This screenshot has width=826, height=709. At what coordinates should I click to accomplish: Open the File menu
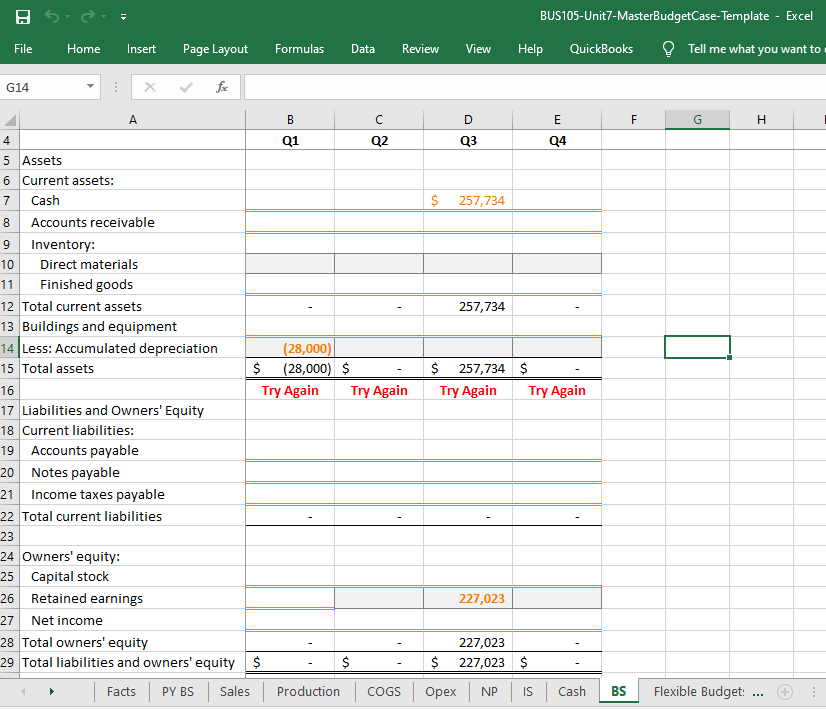[x=23, y=49]
